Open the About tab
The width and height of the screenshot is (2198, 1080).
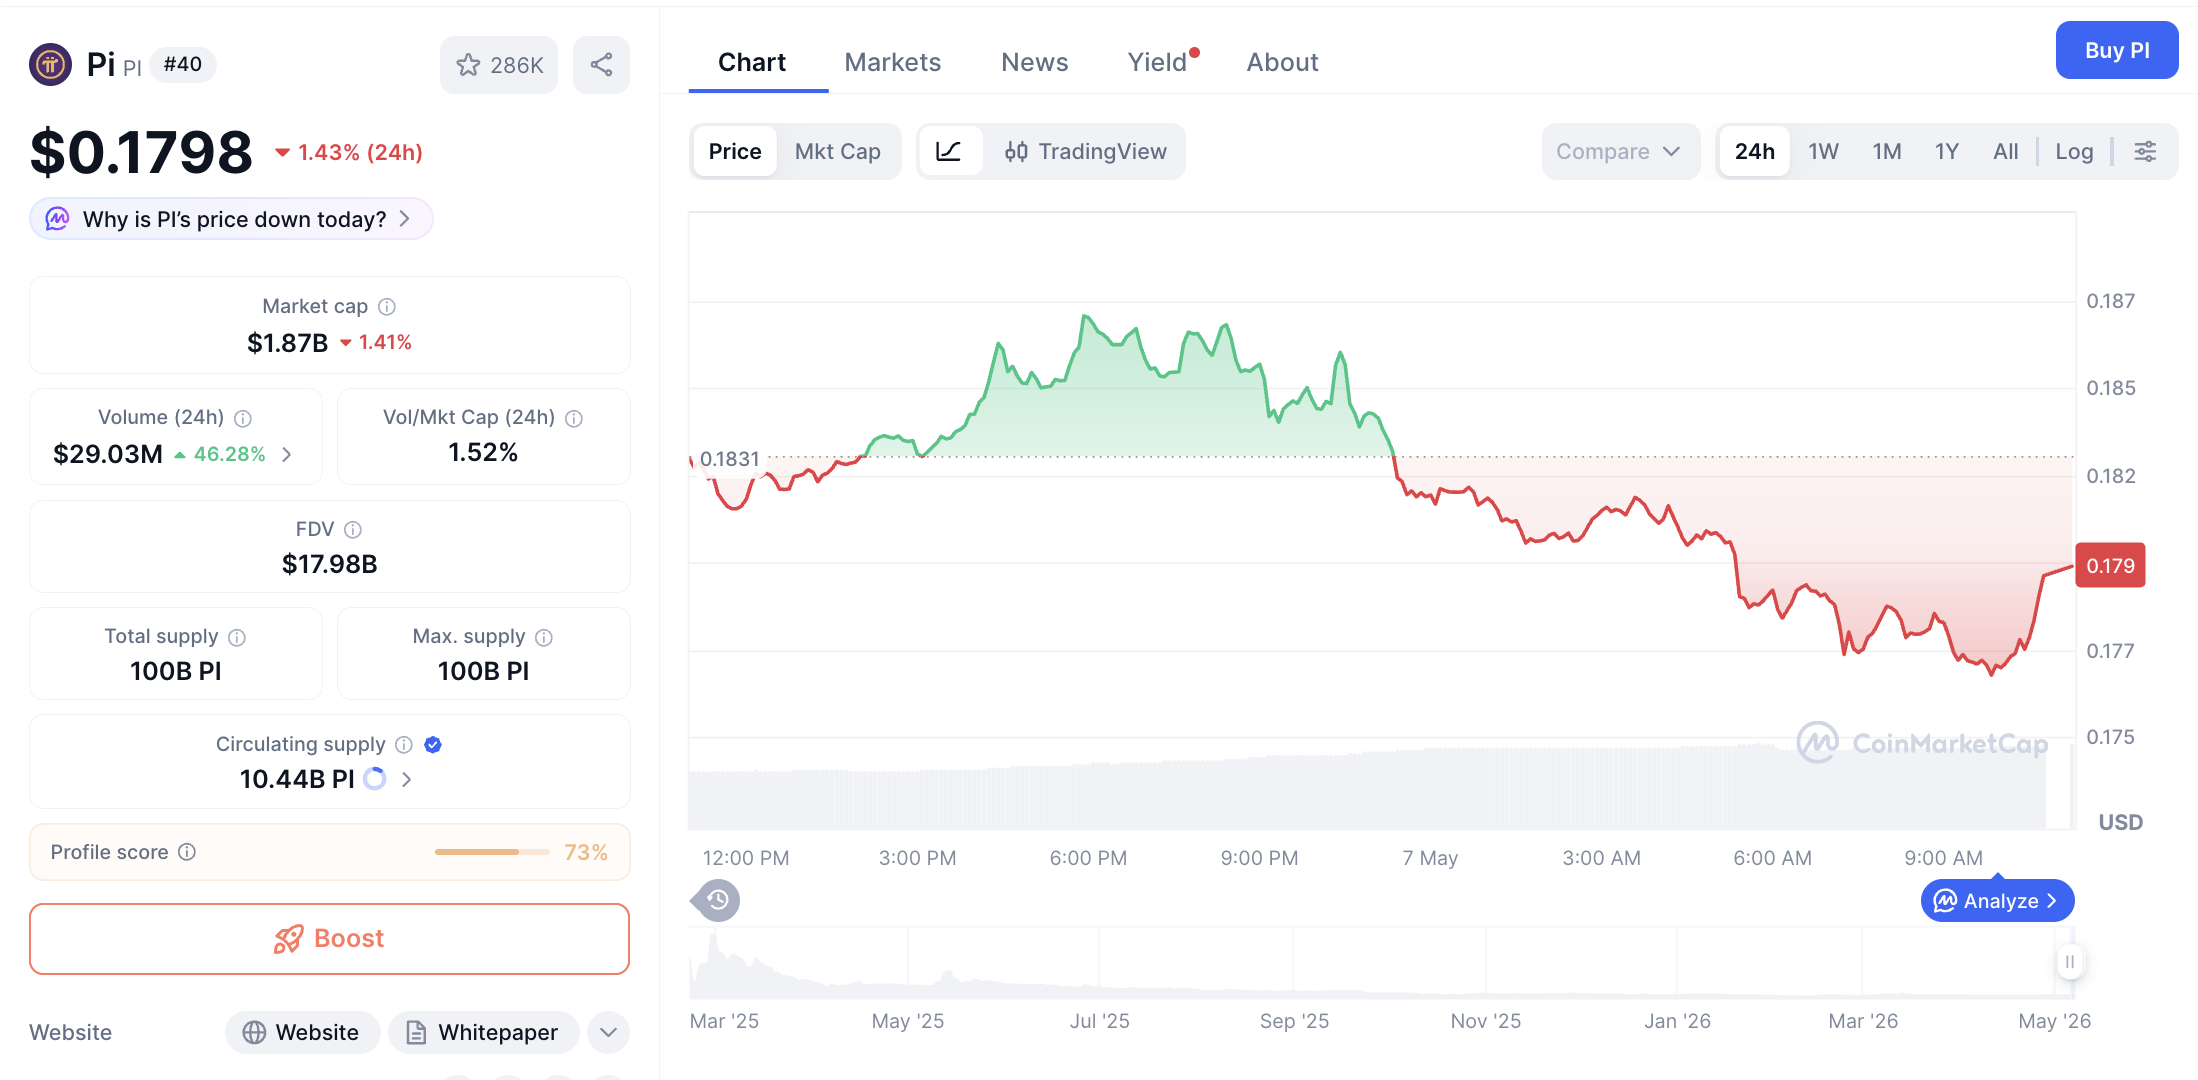(1283, 62)
